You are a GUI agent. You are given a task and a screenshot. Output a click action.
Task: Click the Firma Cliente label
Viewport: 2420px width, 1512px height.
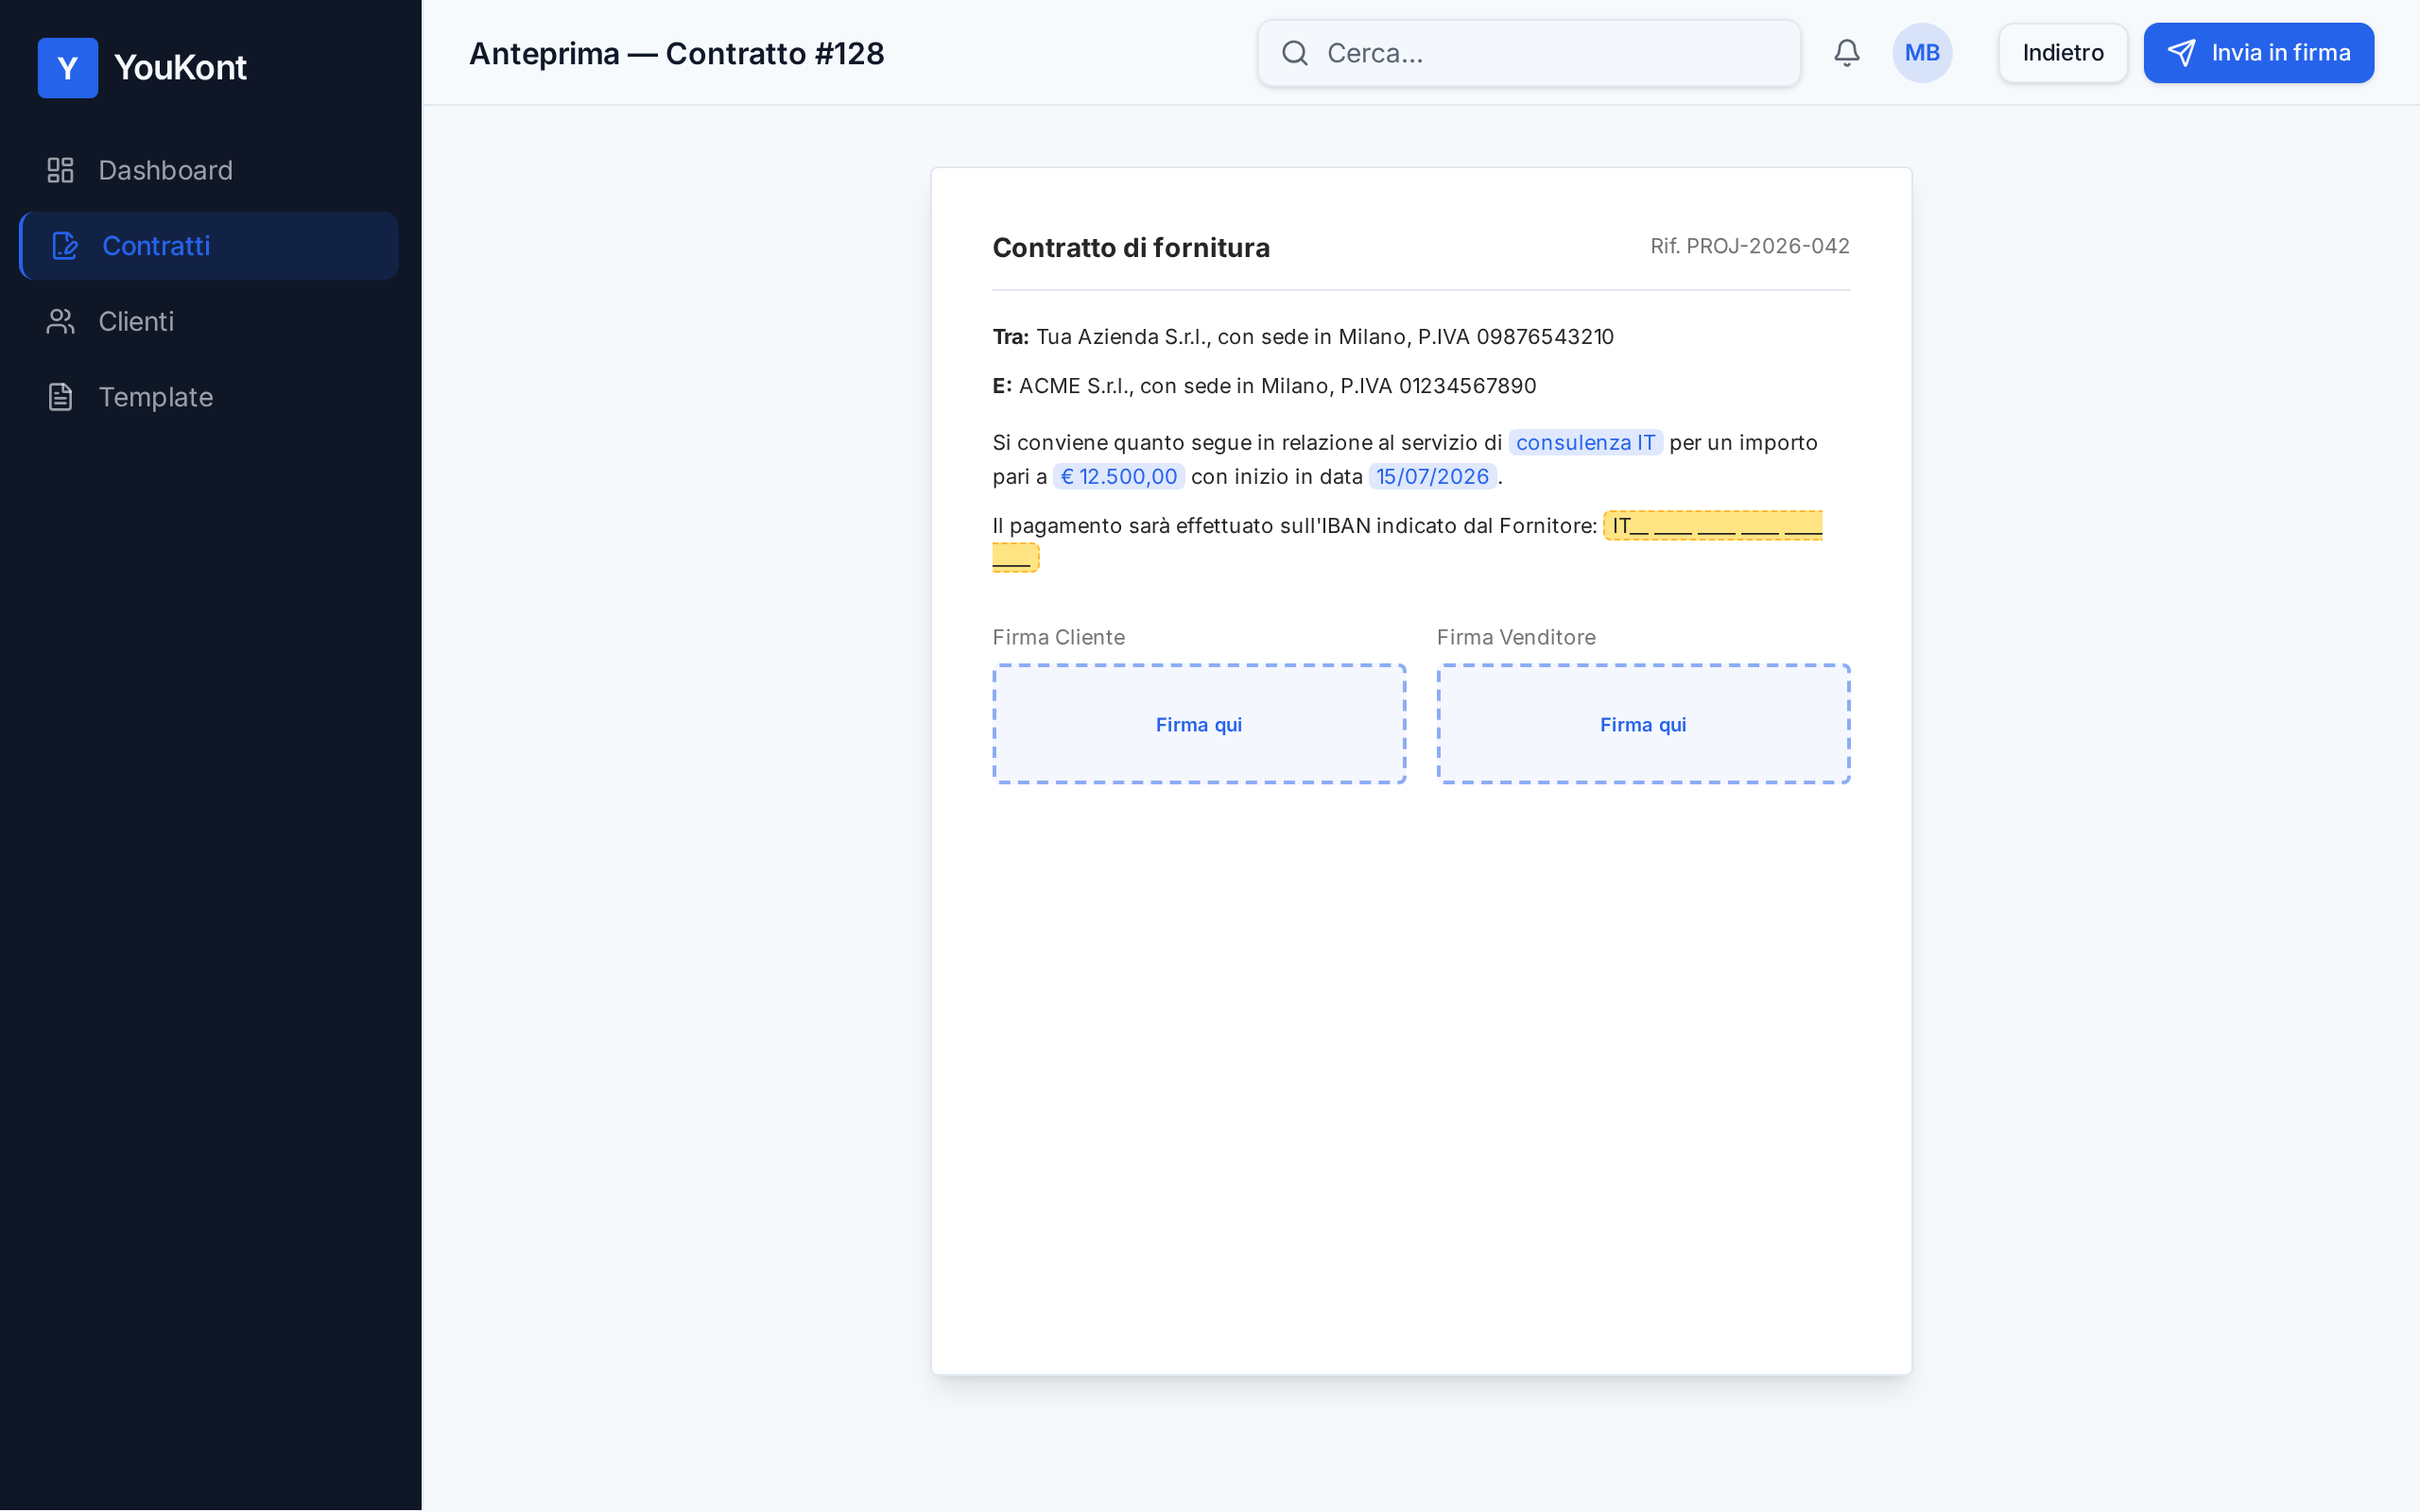[1058, 637]
